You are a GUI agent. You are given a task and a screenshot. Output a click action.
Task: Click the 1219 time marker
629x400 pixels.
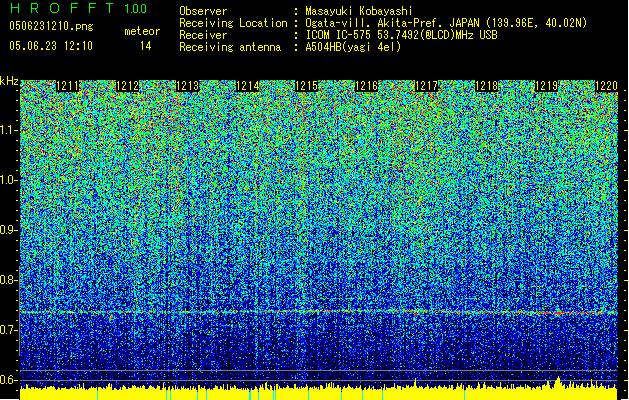click(546, 86)
